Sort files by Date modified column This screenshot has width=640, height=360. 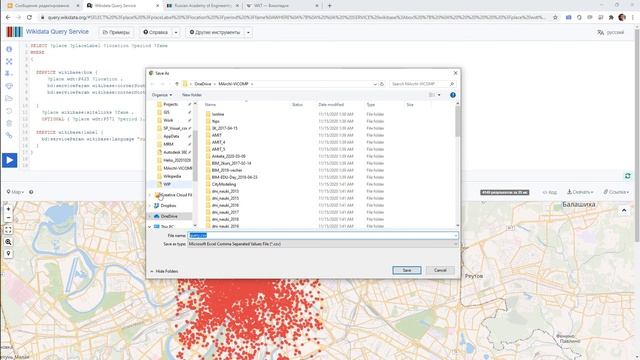pos(331,105)
